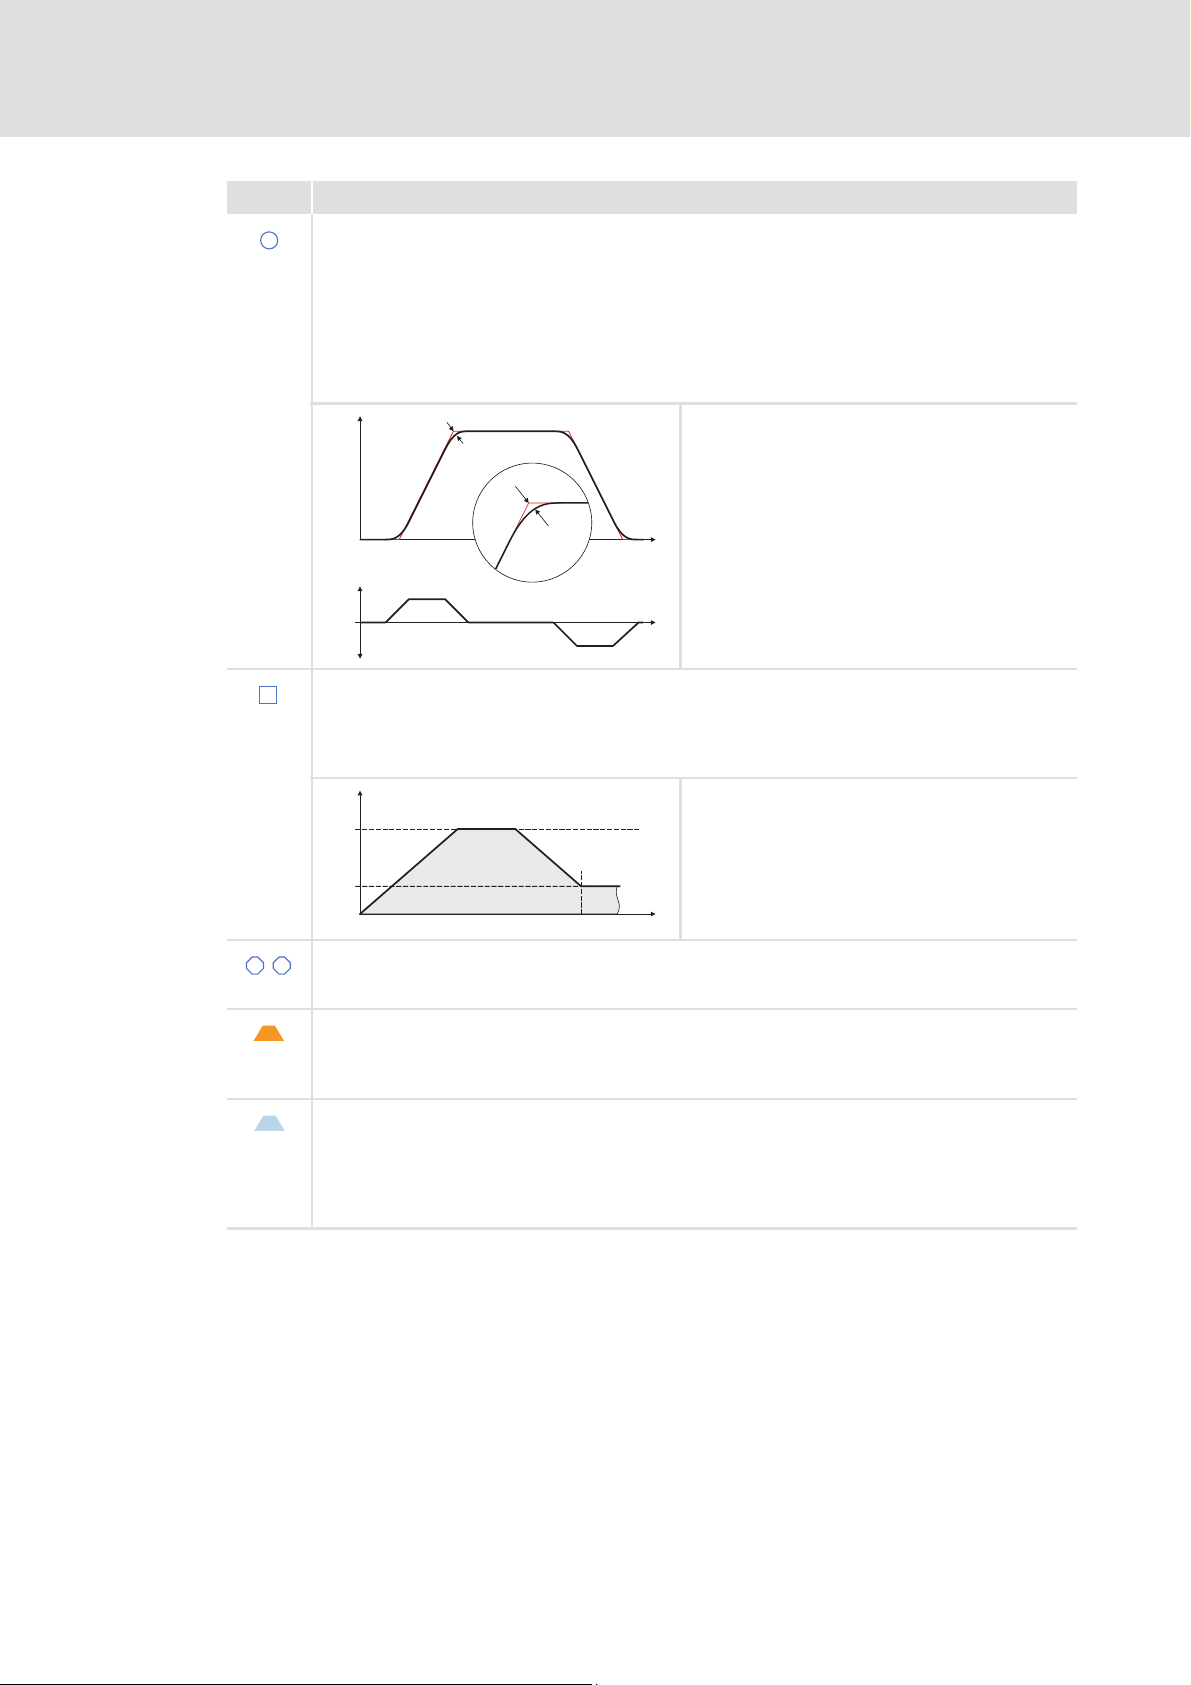Click the empty cell beside the S-curve graph

coord(878,535)
